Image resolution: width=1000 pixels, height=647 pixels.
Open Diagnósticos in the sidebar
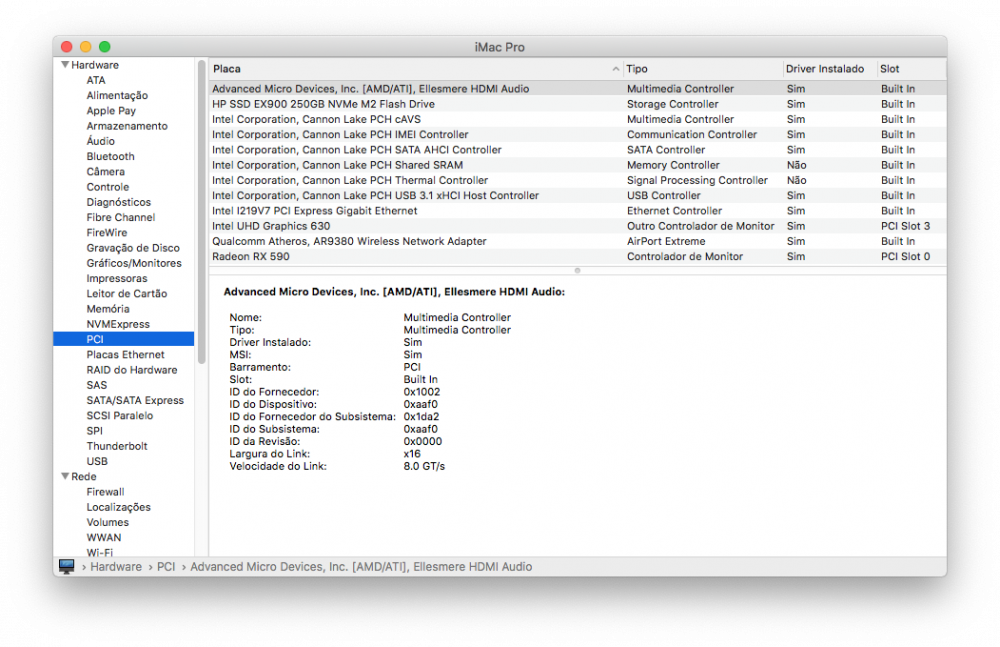click(x=119, y=202)
